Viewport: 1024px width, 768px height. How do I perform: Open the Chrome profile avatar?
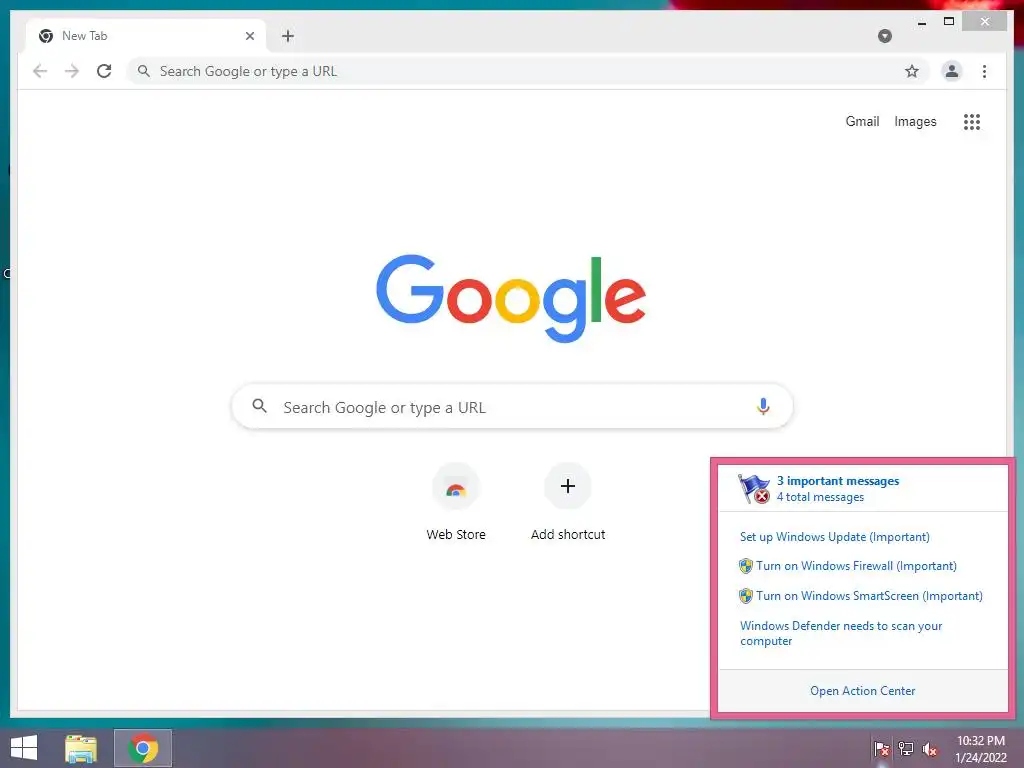[x=952, y=71]
